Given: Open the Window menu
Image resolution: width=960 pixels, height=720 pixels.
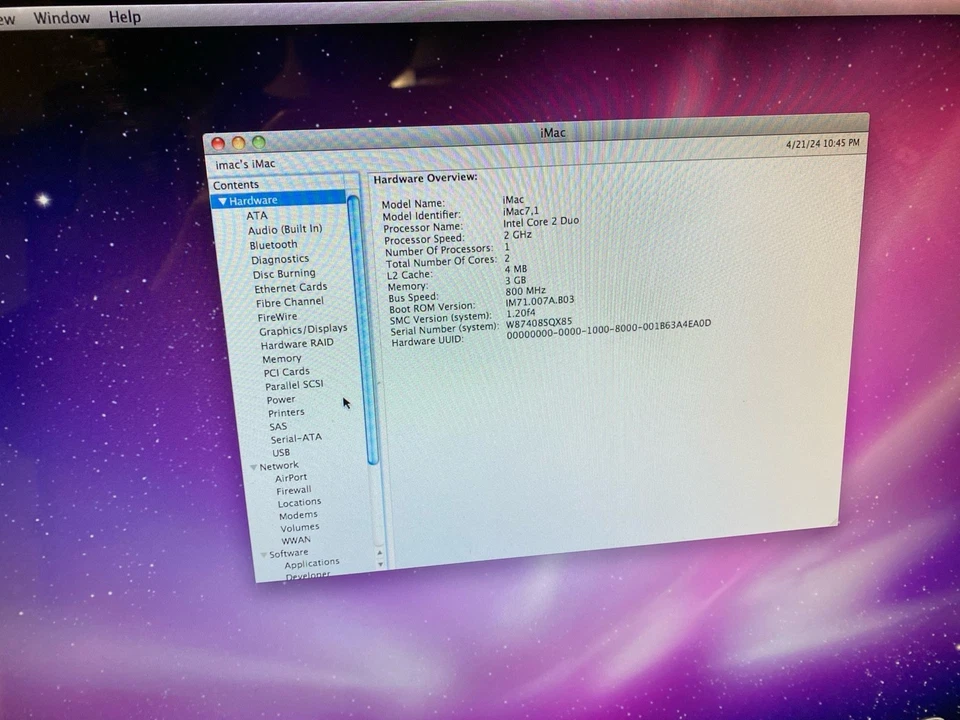Looking at the screenshot, I should [x=61, y=16].
